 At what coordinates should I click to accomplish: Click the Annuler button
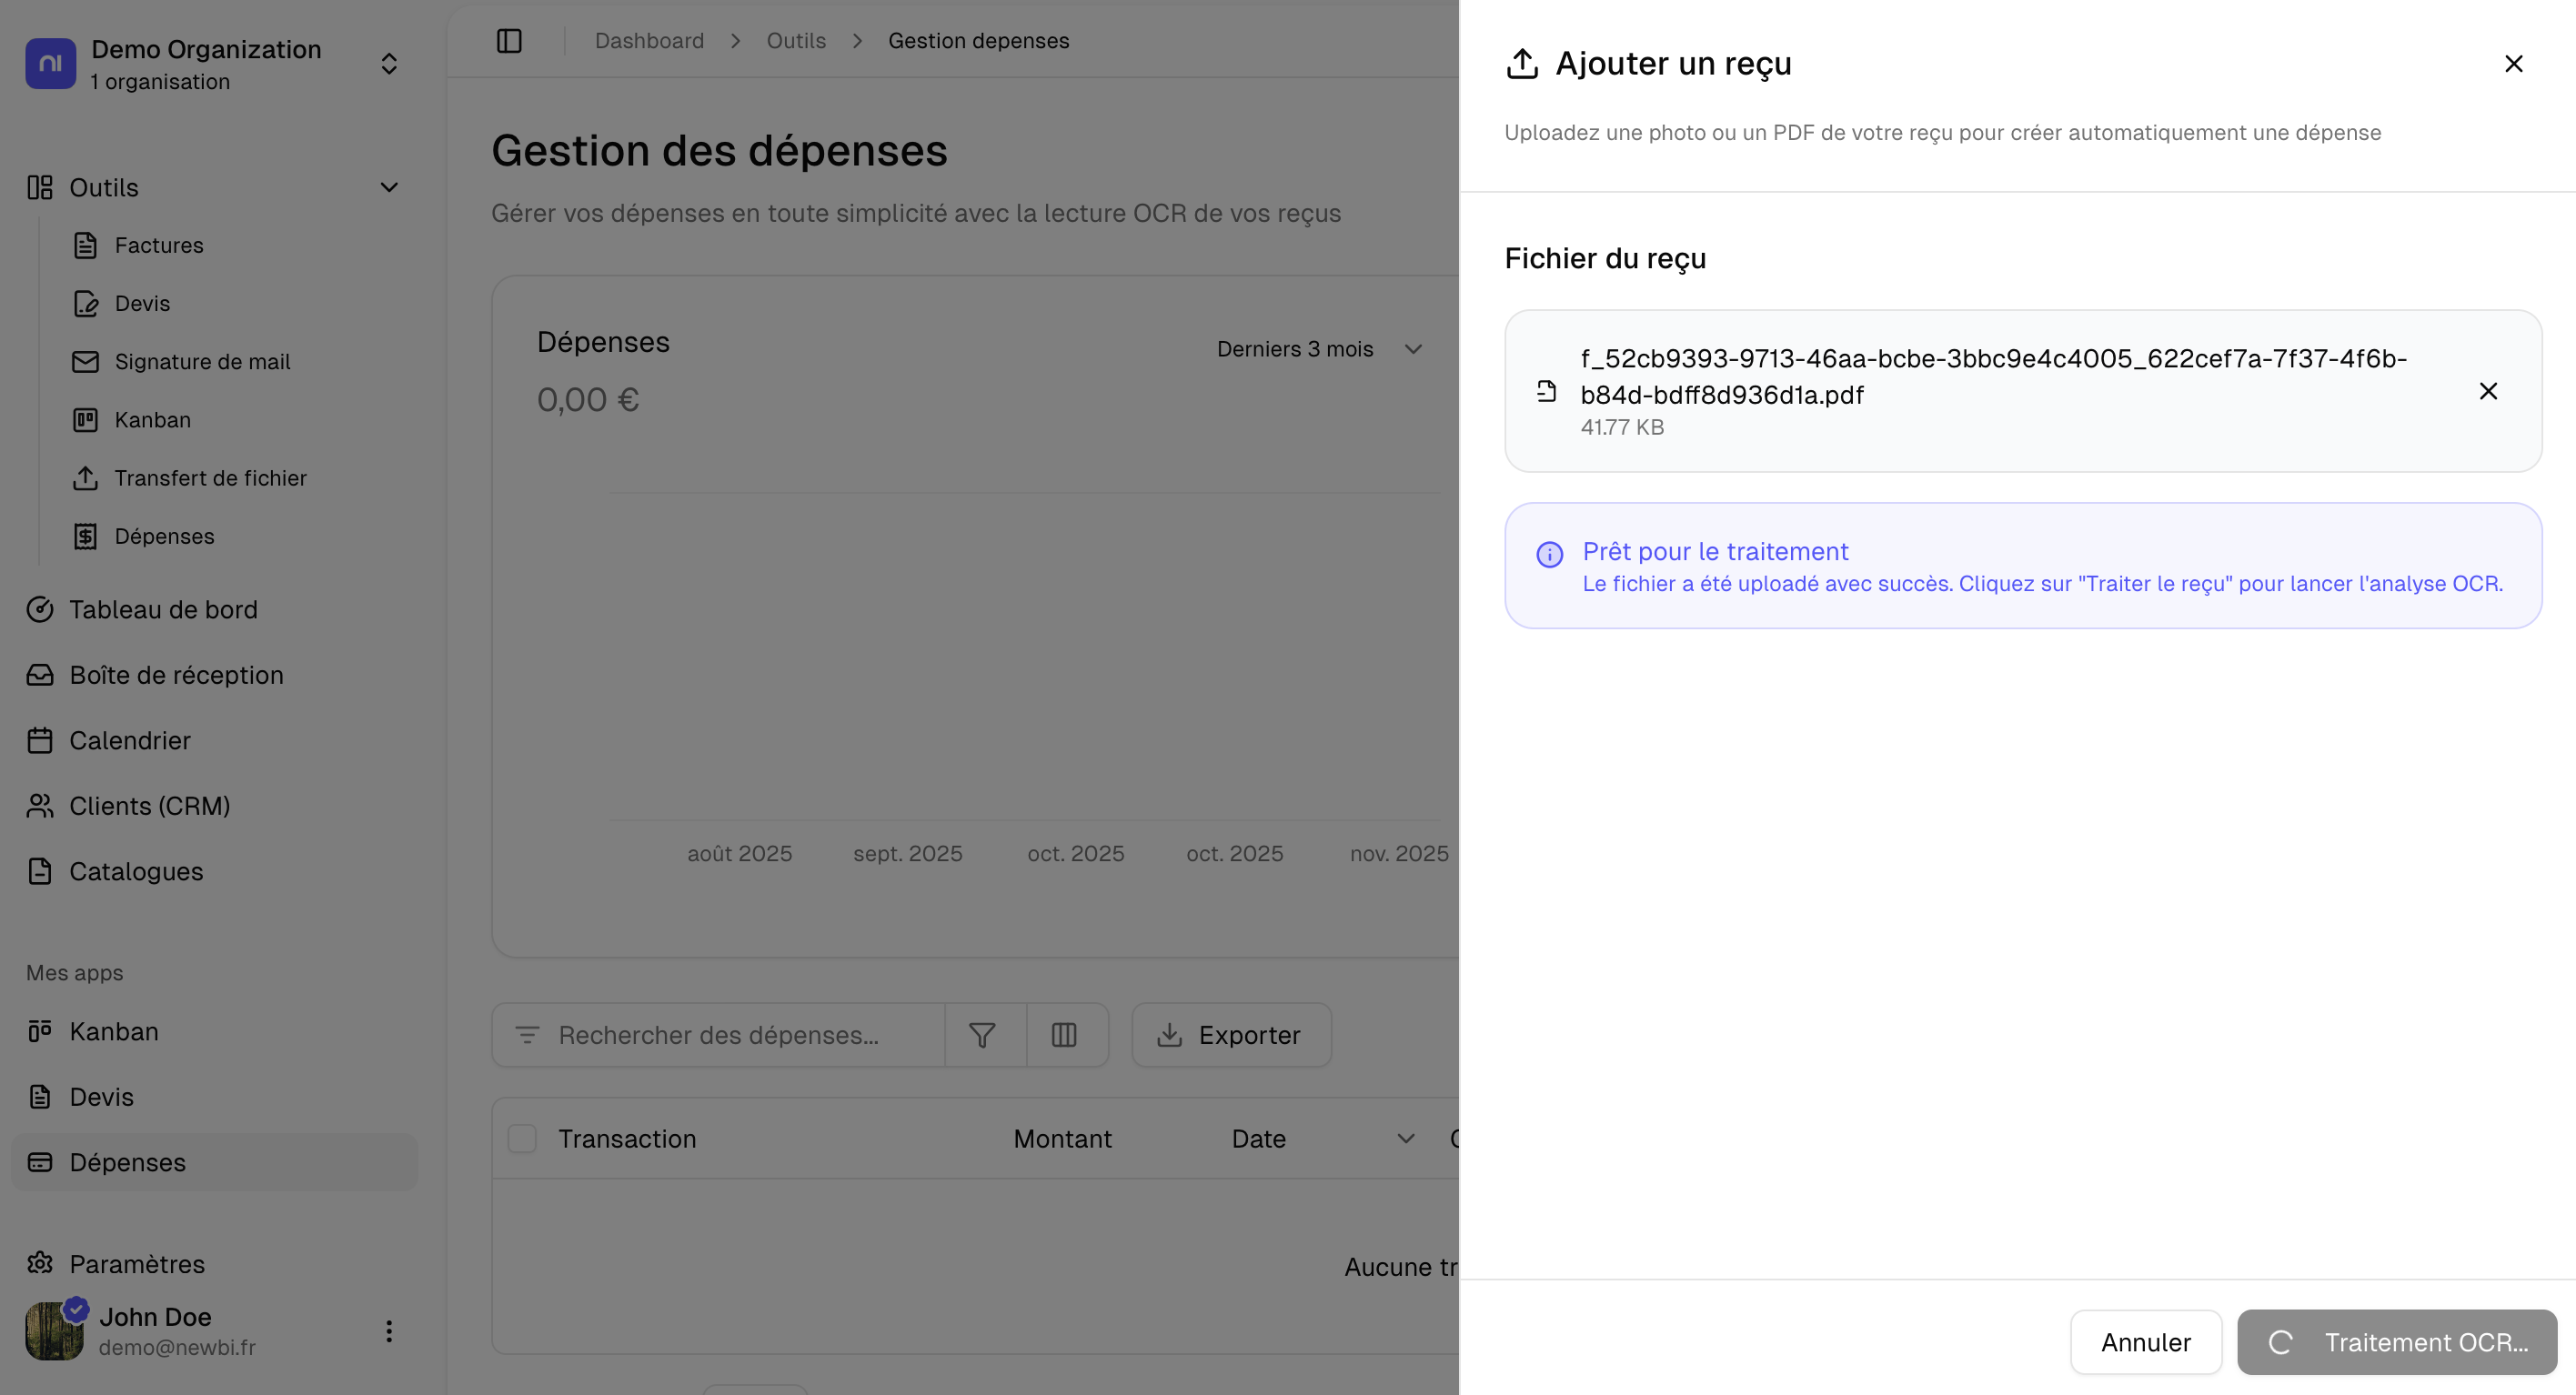[x=2144, y=1341]
